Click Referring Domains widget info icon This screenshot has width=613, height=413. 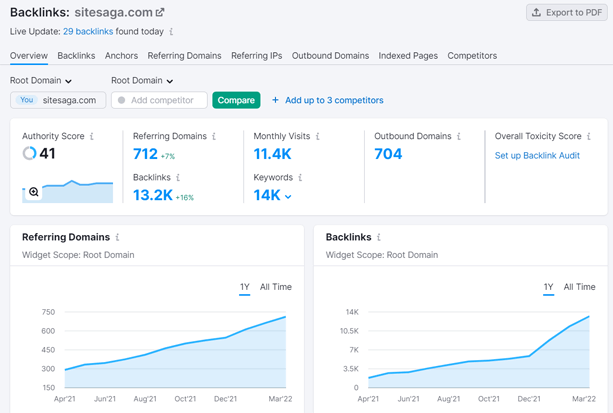tap(117, 237)
